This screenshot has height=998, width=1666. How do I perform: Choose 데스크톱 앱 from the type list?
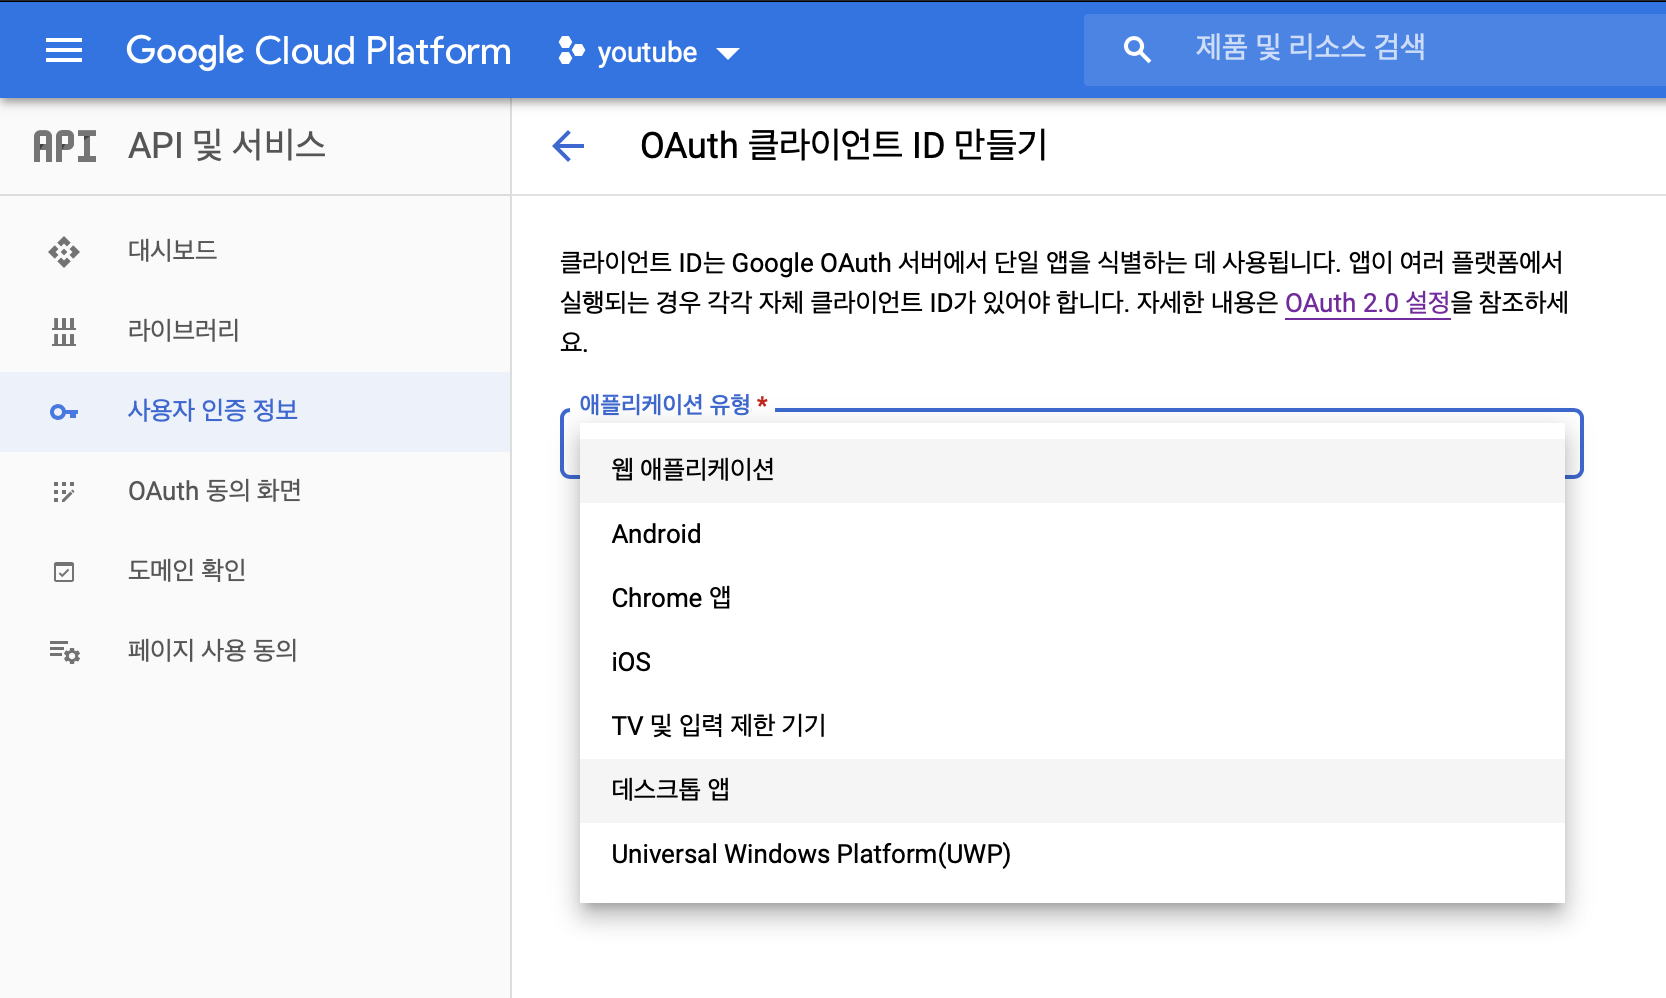point(1072,790)
